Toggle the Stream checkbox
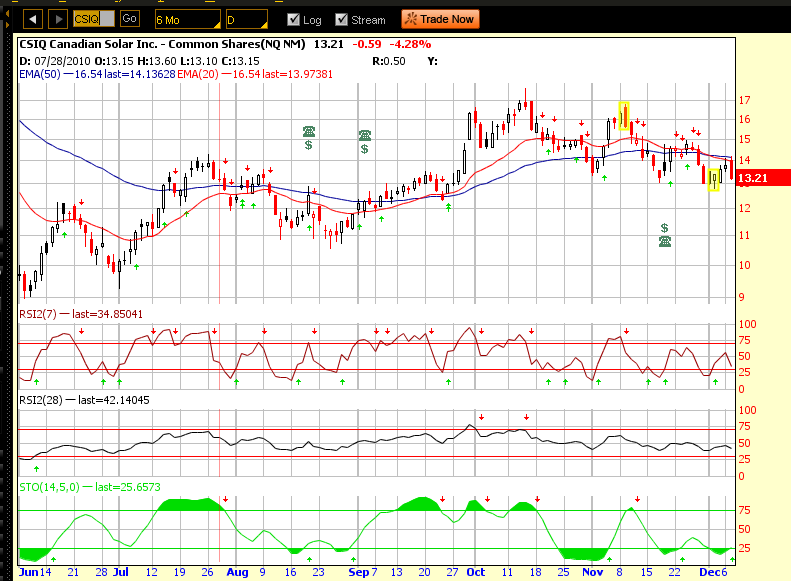This screenshot has height=581, width=791. 342,20
